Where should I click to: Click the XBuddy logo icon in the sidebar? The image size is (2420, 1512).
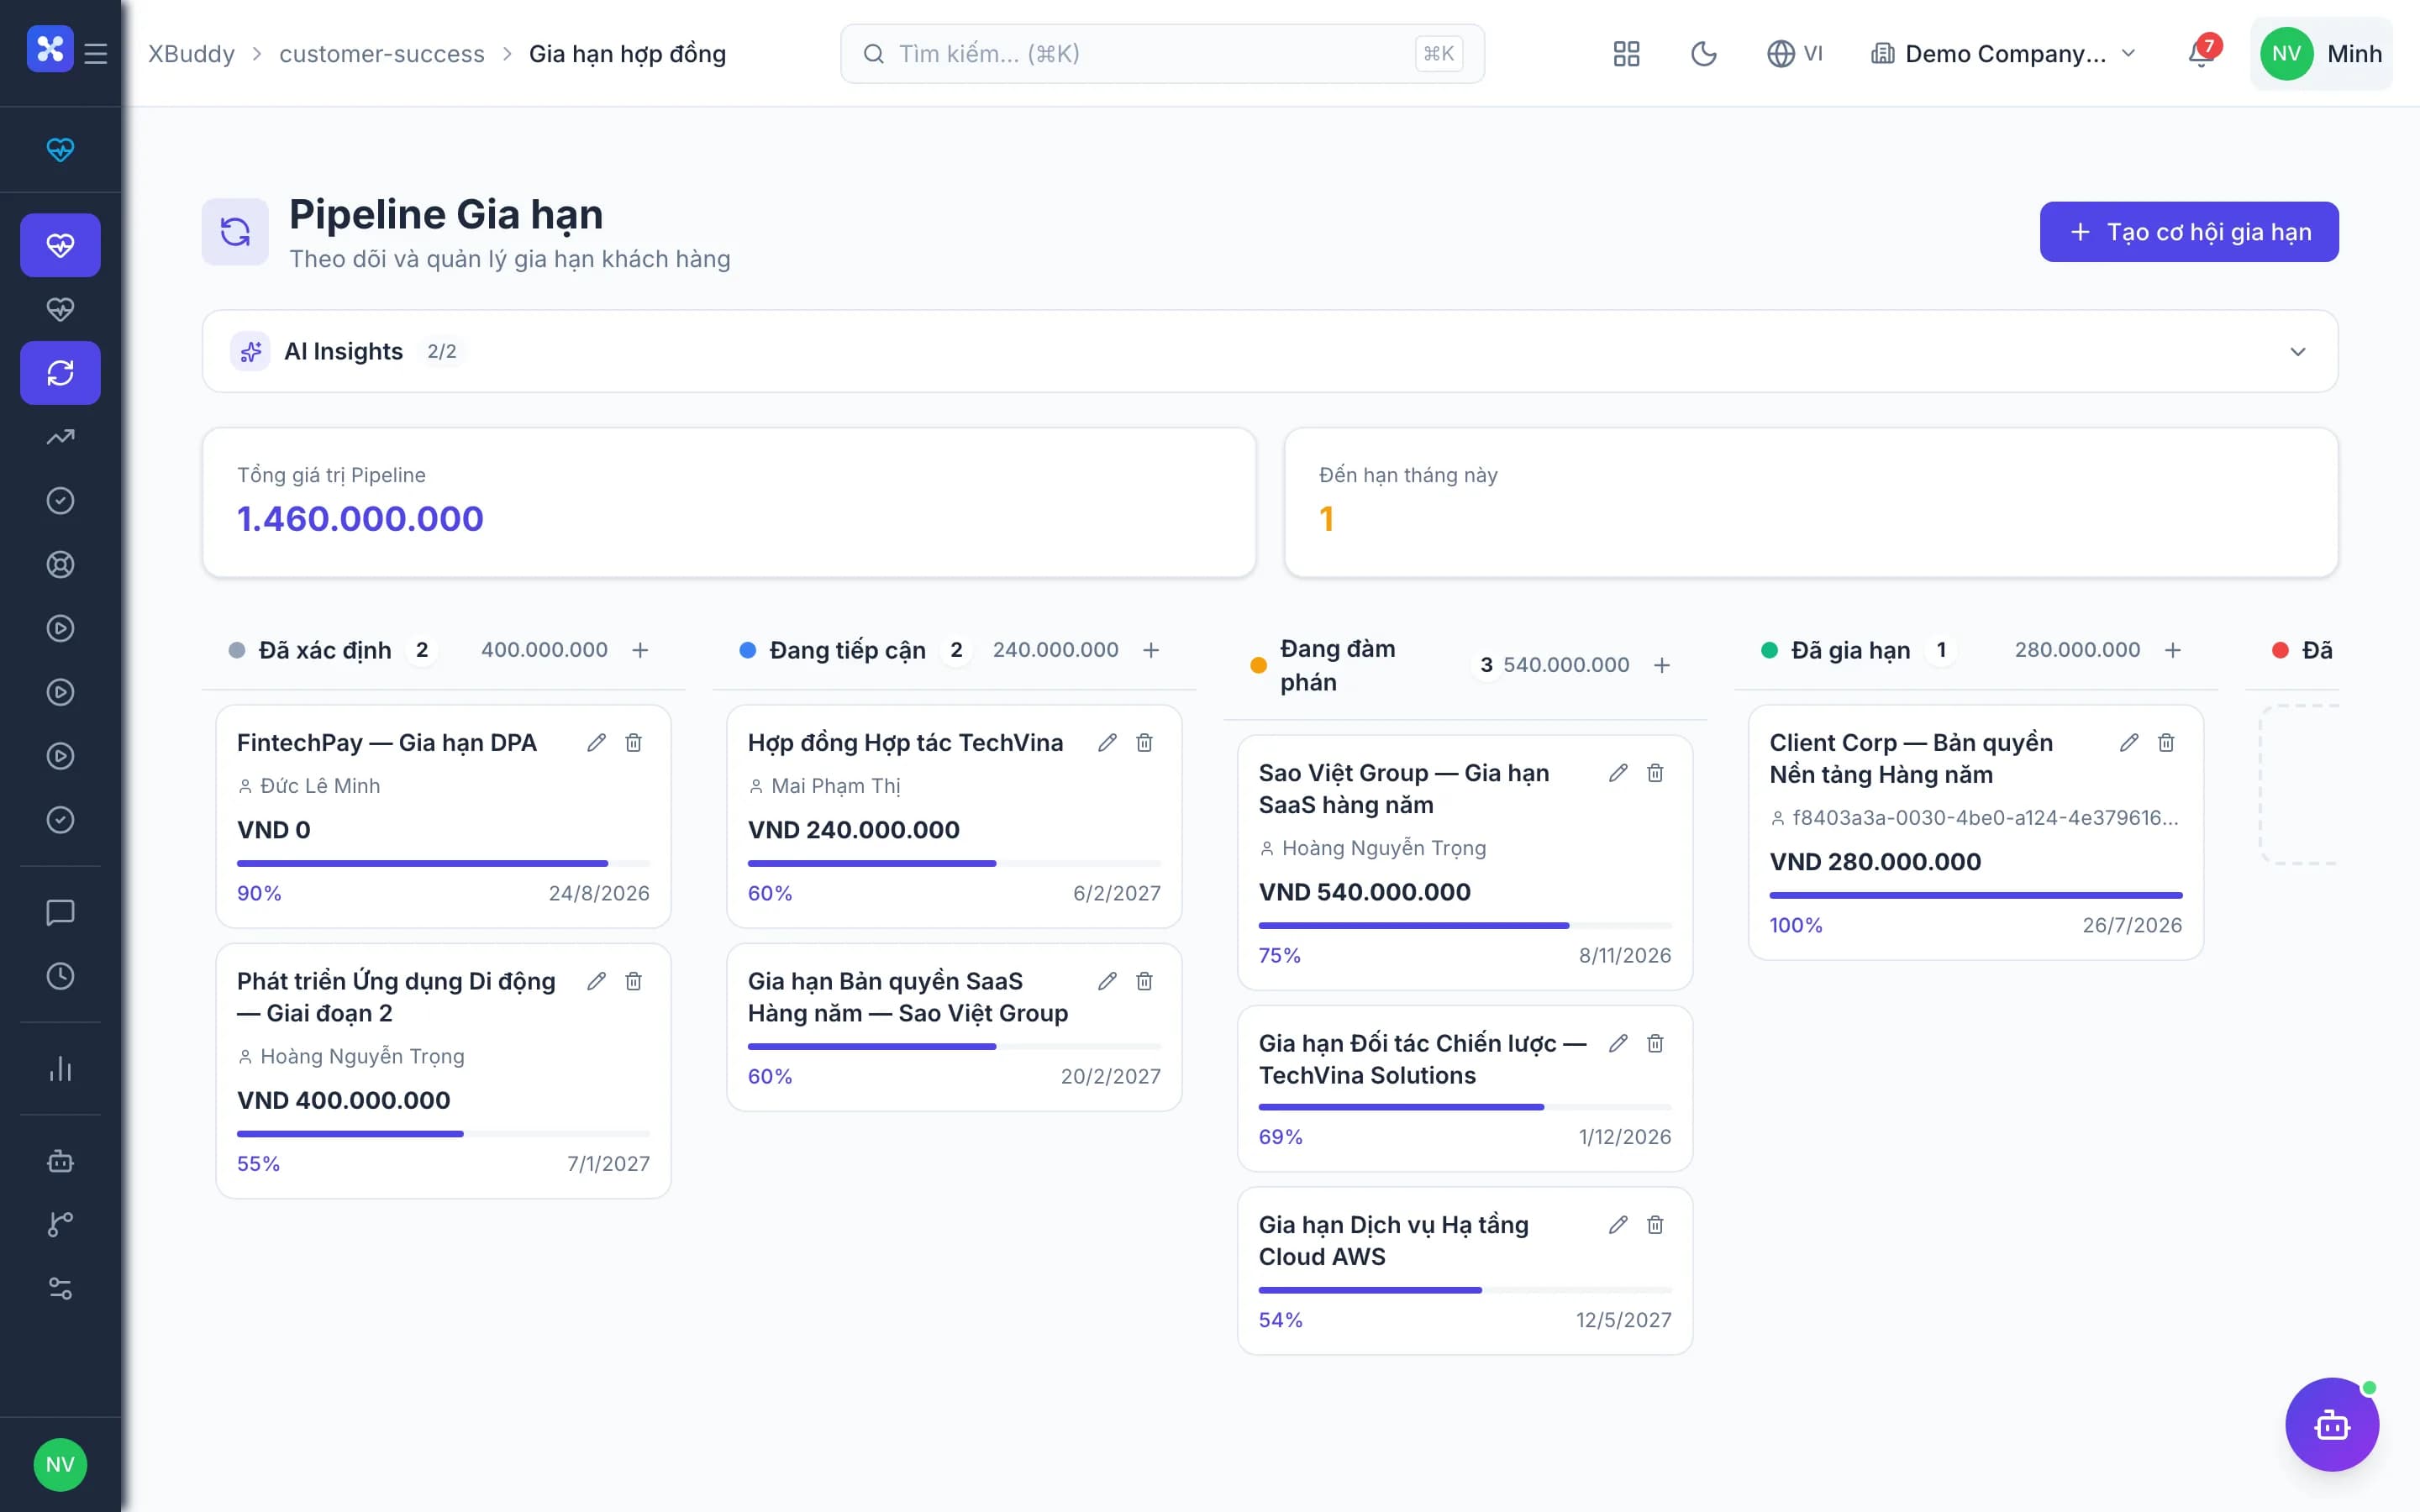pyautogui.click(x=50, y=50)
